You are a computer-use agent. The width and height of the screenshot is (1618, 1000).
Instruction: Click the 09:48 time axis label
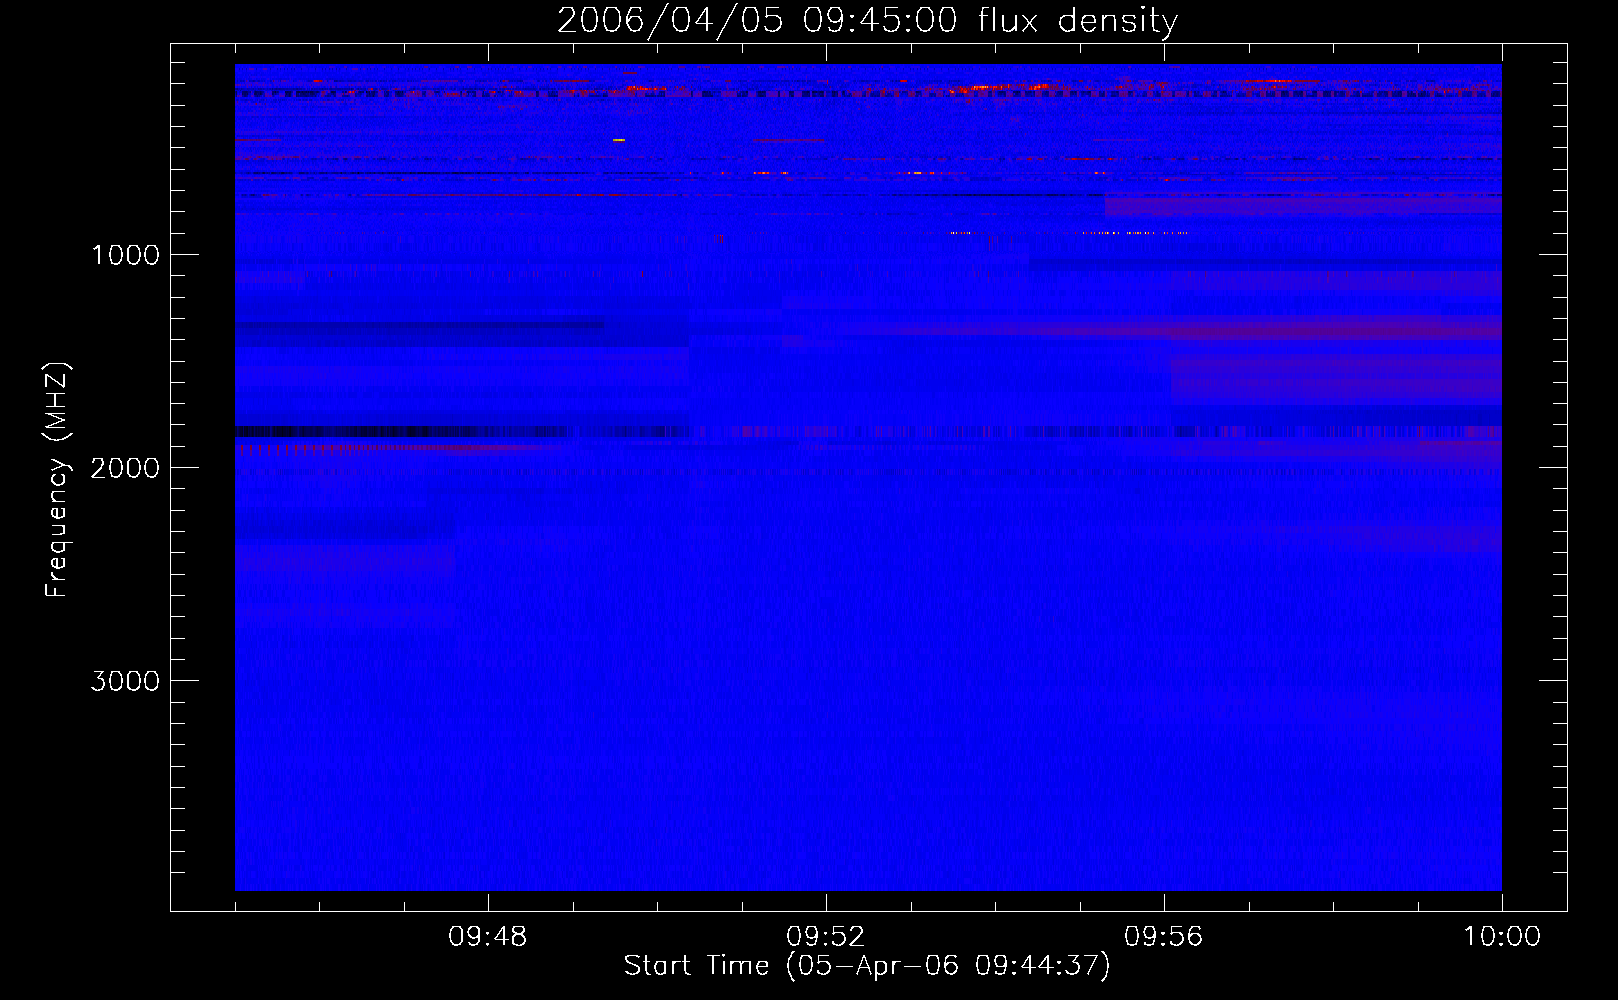point(487,937)
